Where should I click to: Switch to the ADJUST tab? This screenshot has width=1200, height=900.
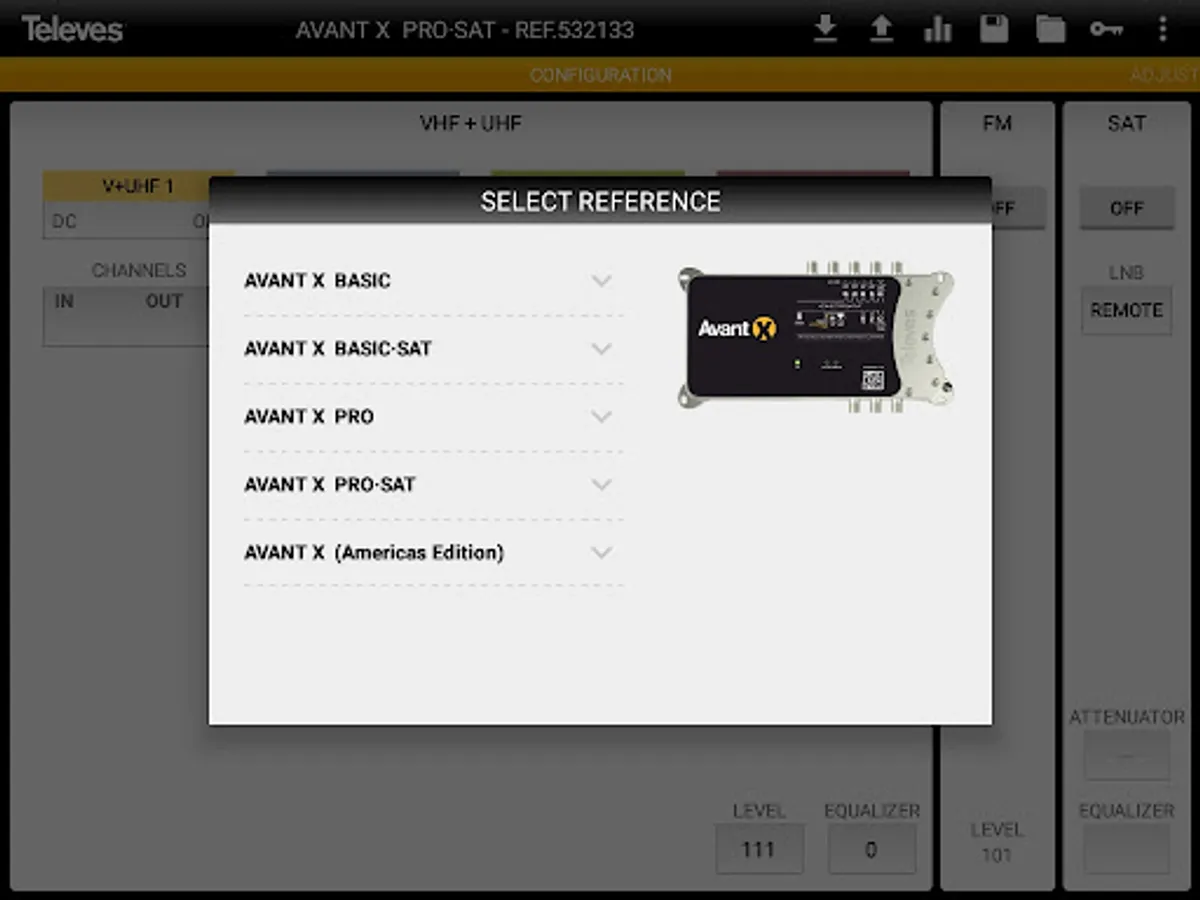1164,75
